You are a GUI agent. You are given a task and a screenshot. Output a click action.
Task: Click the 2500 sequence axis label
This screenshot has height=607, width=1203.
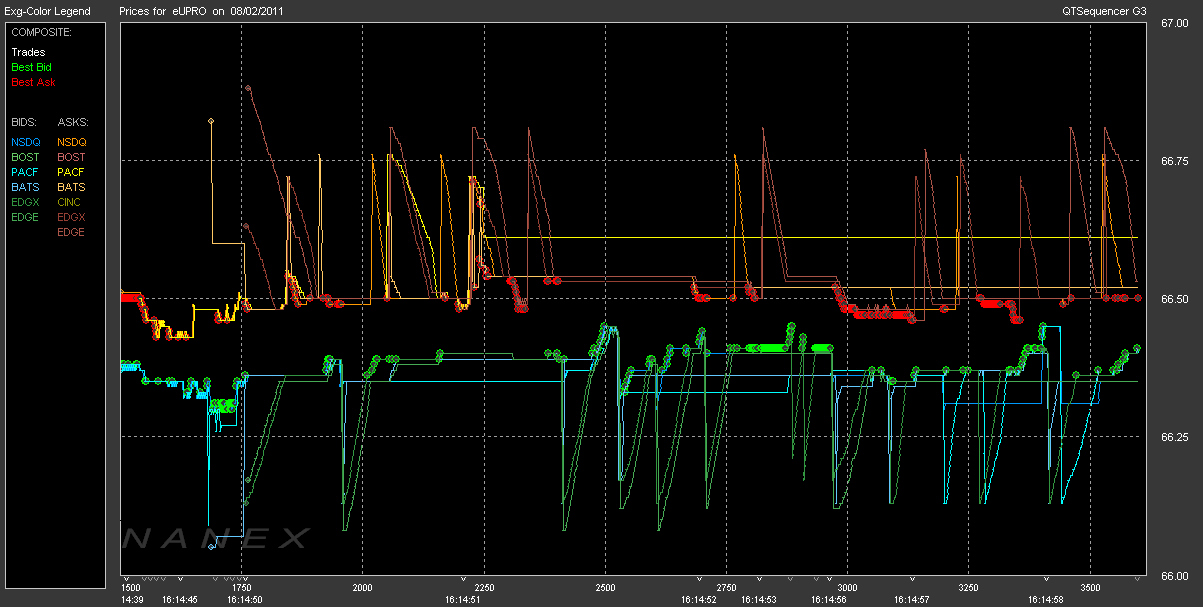(x=604, y=588)
